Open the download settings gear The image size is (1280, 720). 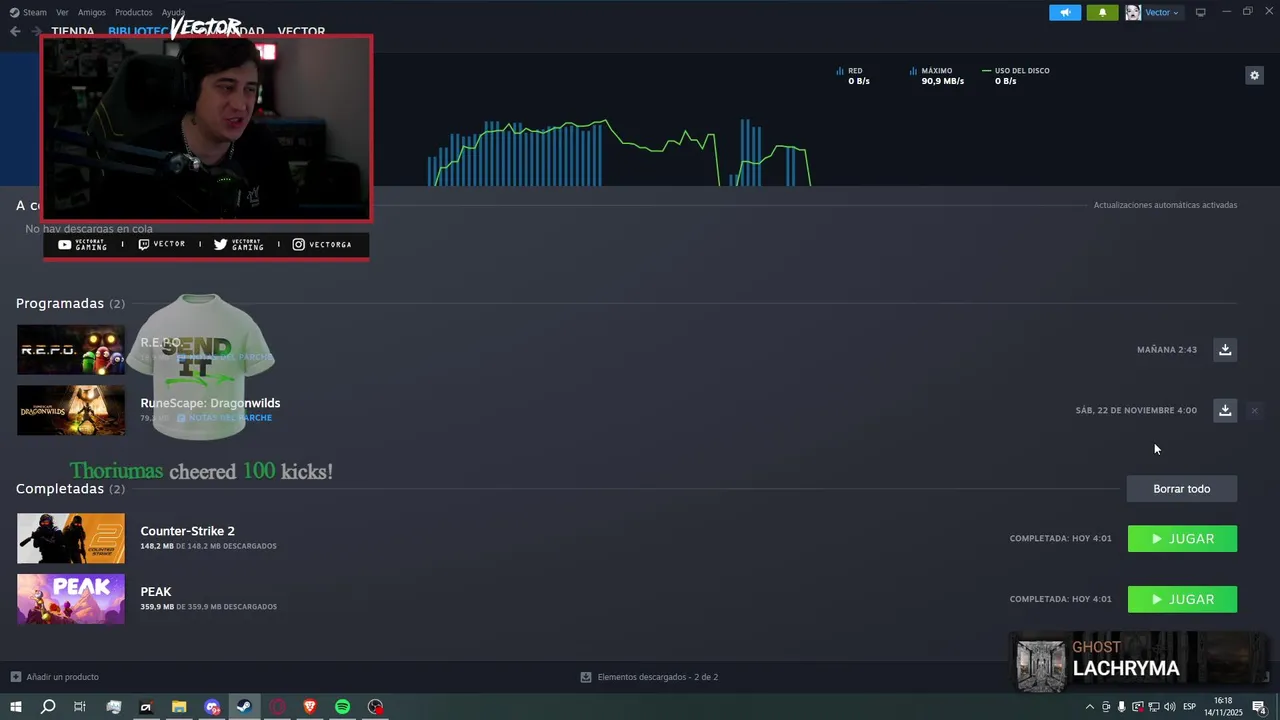(1254, 75)
